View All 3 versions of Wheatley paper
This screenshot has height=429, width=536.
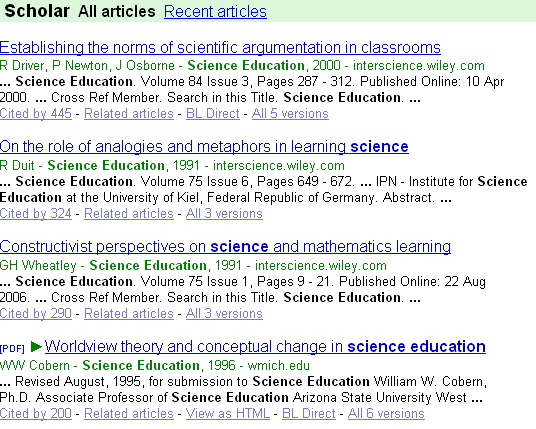[x=224, y=313]
